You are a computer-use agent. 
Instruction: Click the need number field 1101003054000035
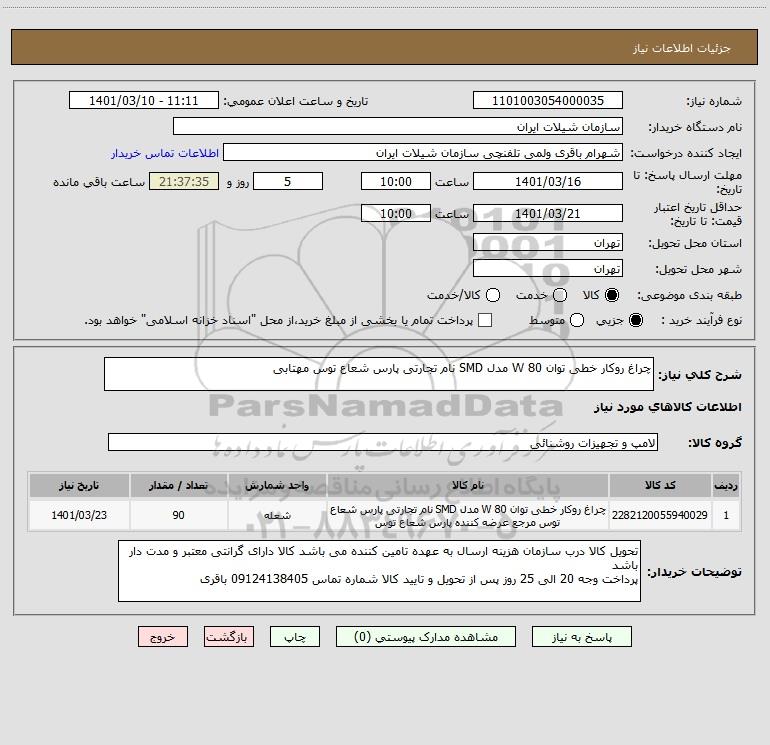[548, 101]
